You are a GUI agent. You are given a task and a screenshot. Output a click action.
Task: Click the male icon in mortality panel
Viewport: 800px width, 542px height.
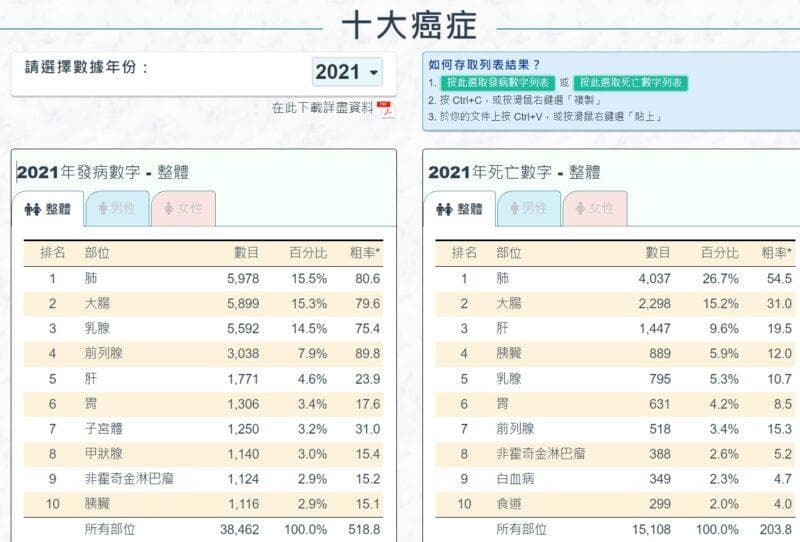coord(515,208)
